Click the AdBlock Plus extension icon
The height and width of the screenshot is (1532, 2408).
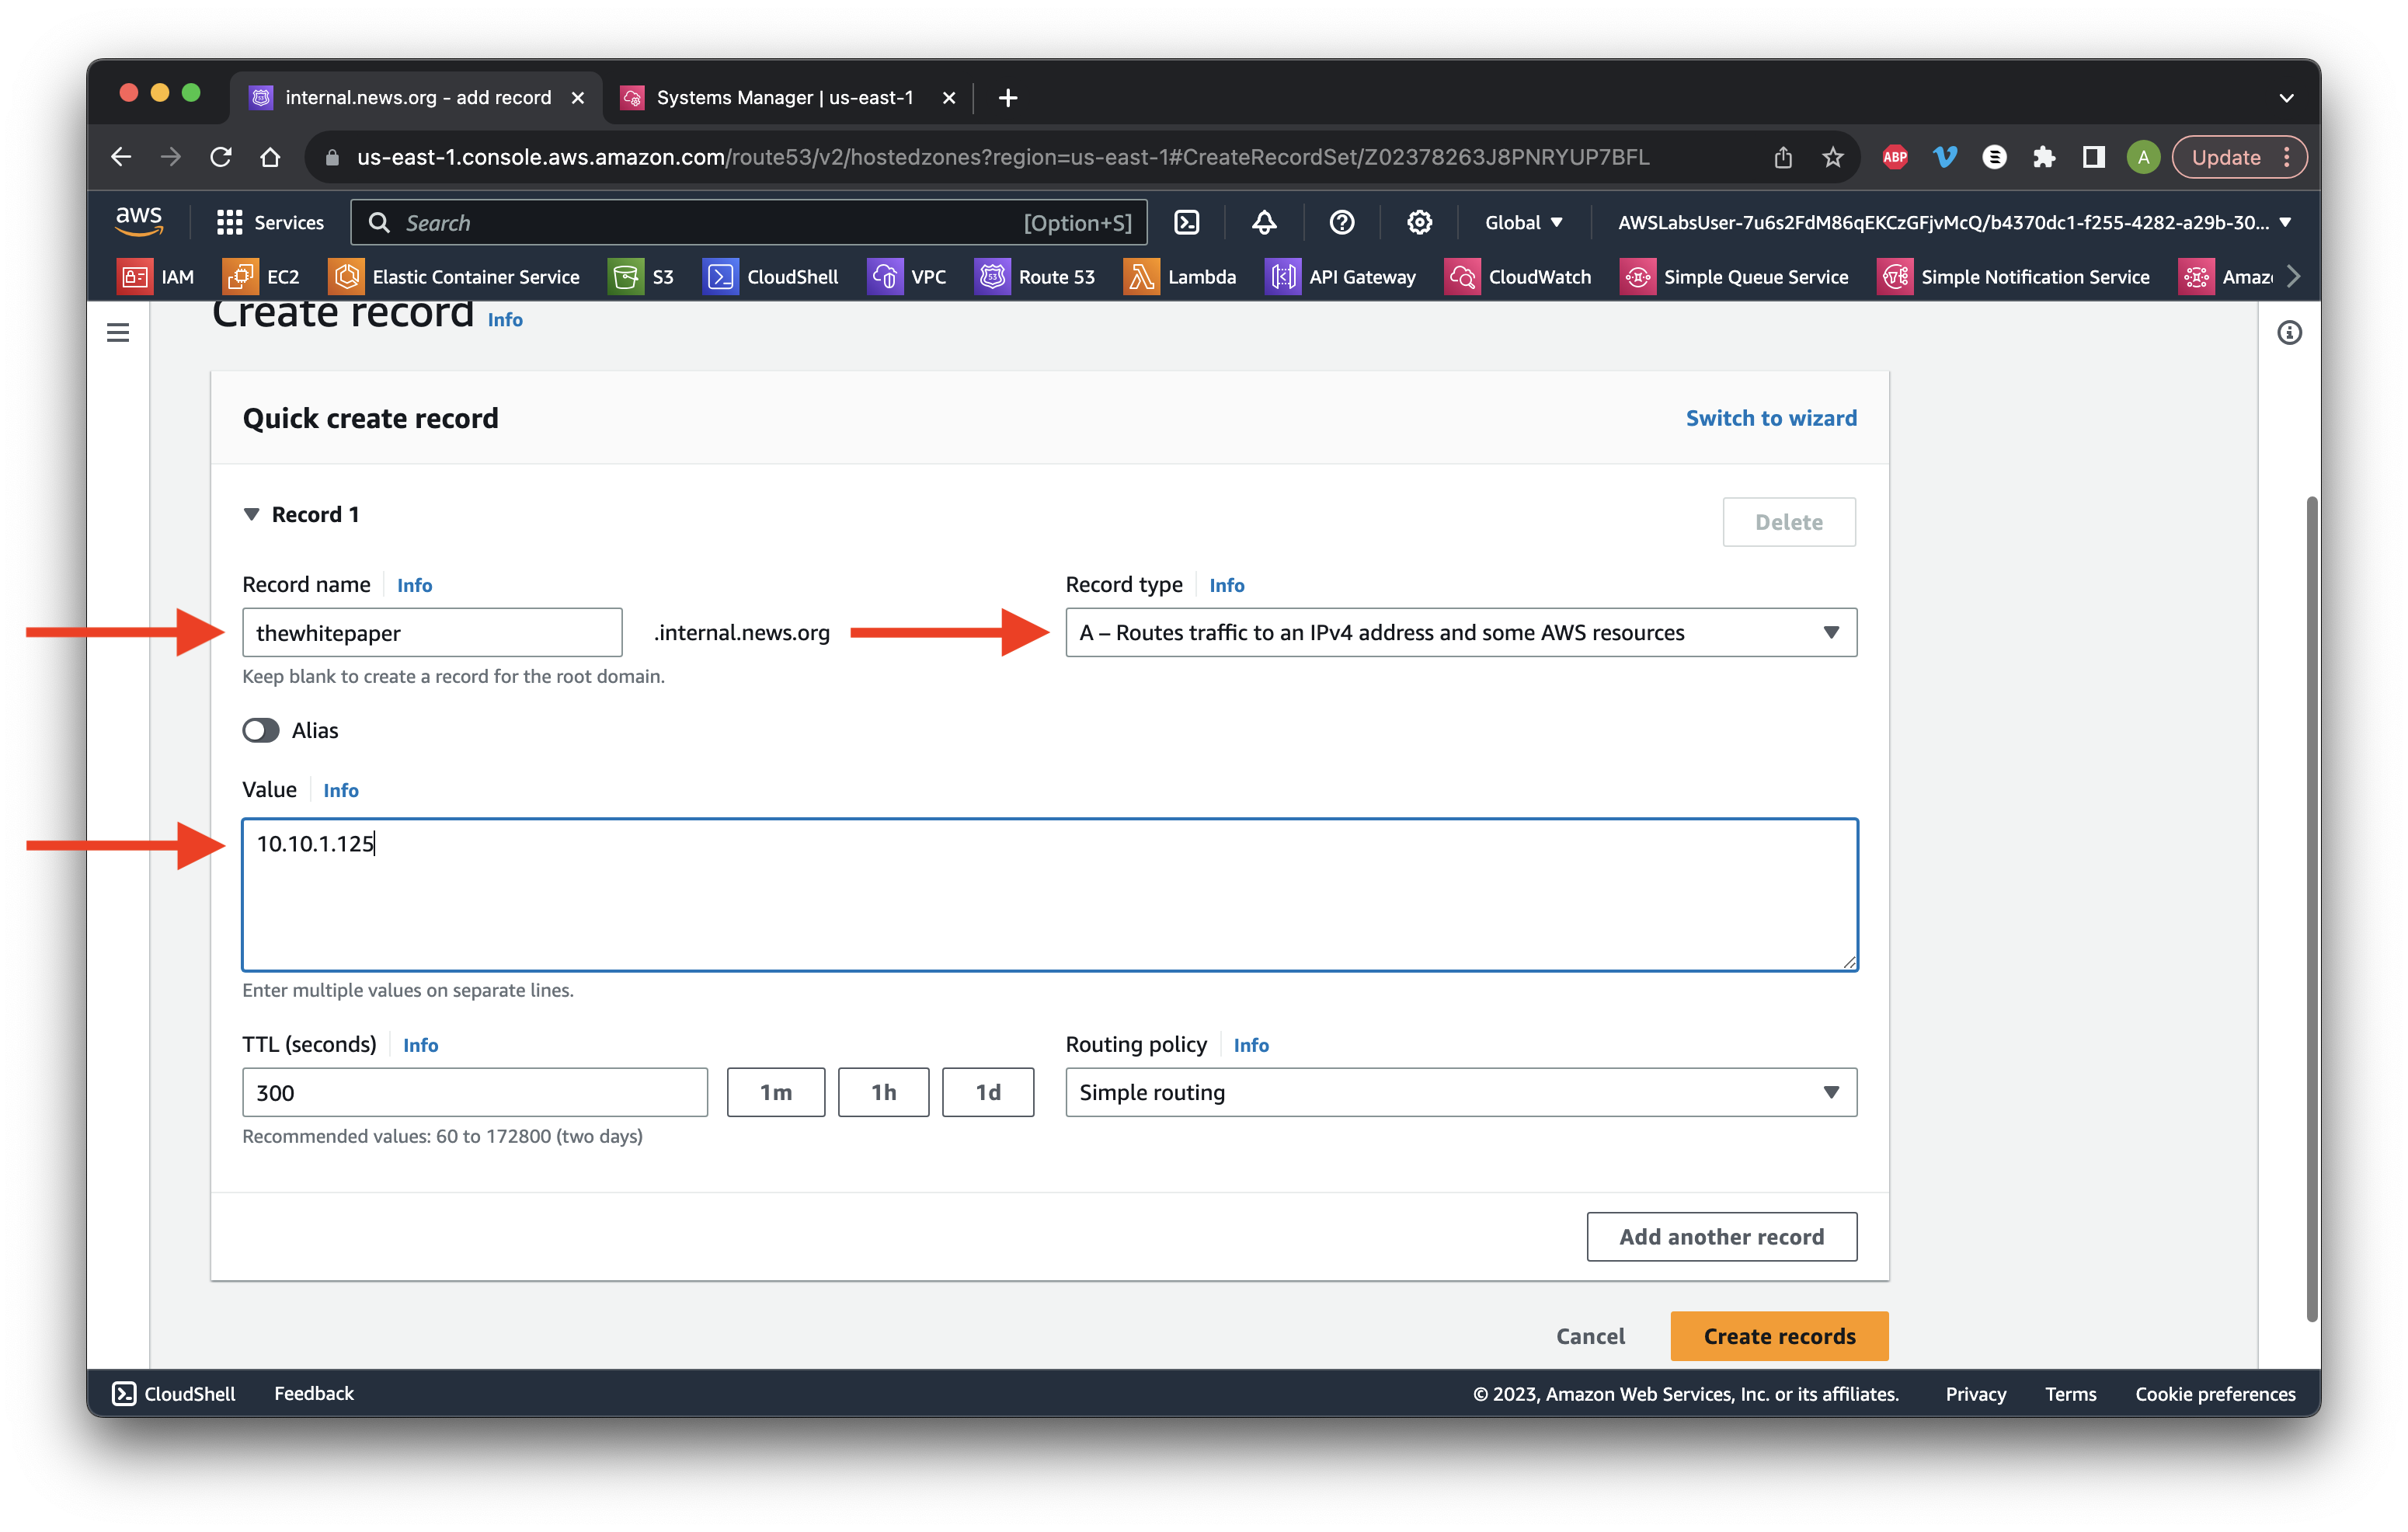click(1894, 157)
